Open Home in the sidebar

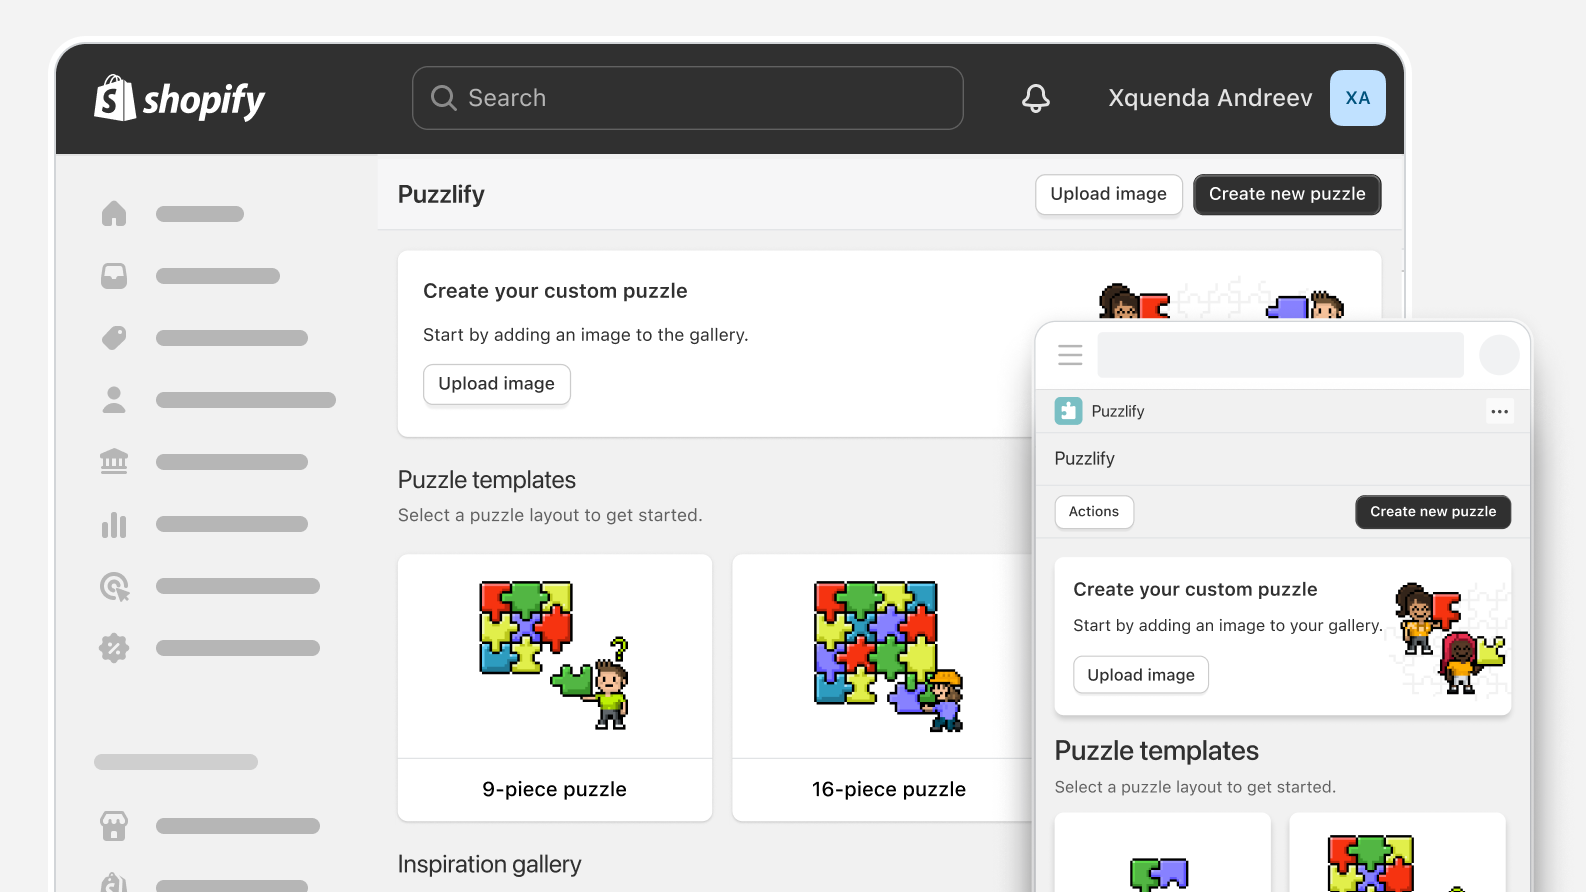[x=114, y=214]
